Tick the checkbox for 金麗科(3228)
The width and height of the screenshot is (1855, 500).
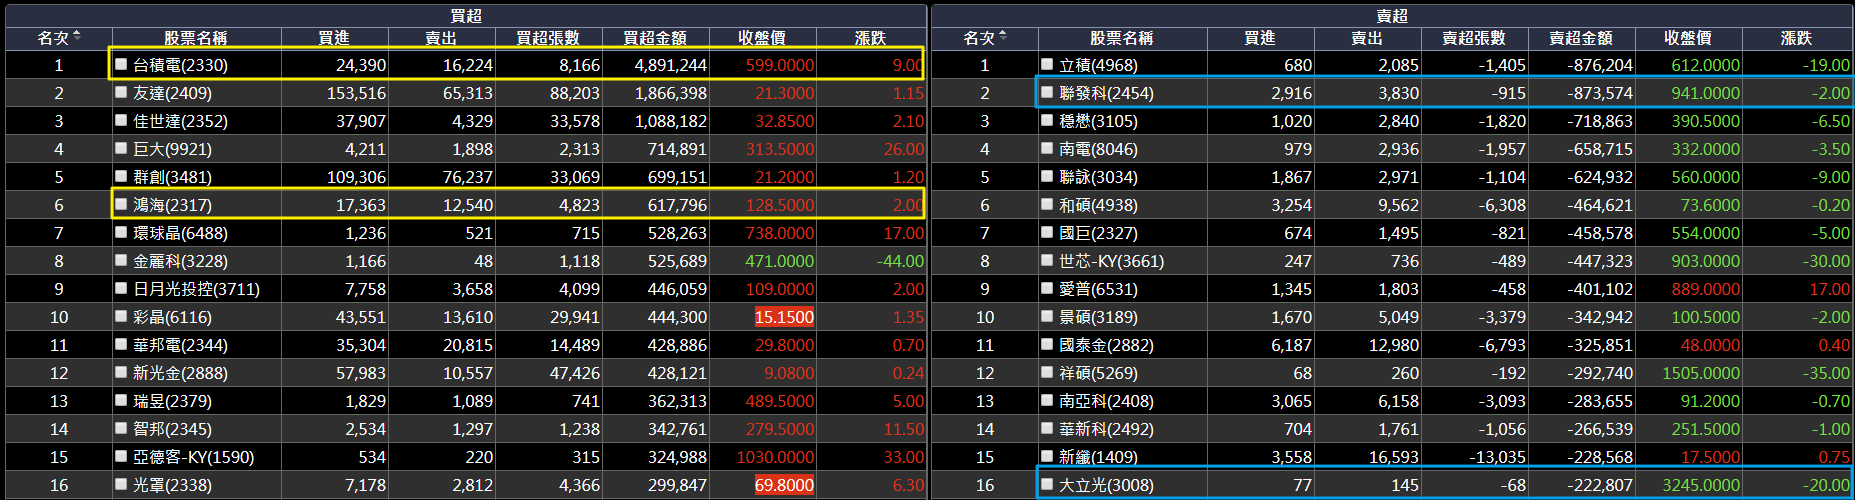click(121, 260)
